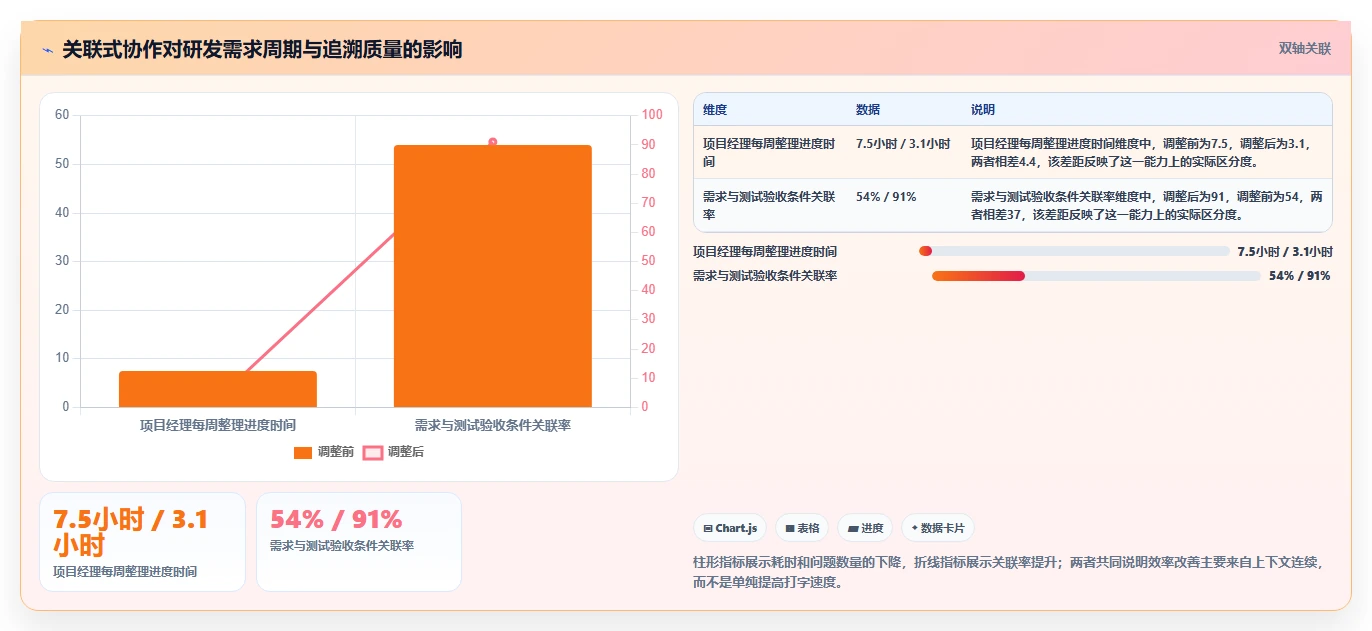Click the 需求与测试验收条件关联率 progress bar

pos(1096,276)
